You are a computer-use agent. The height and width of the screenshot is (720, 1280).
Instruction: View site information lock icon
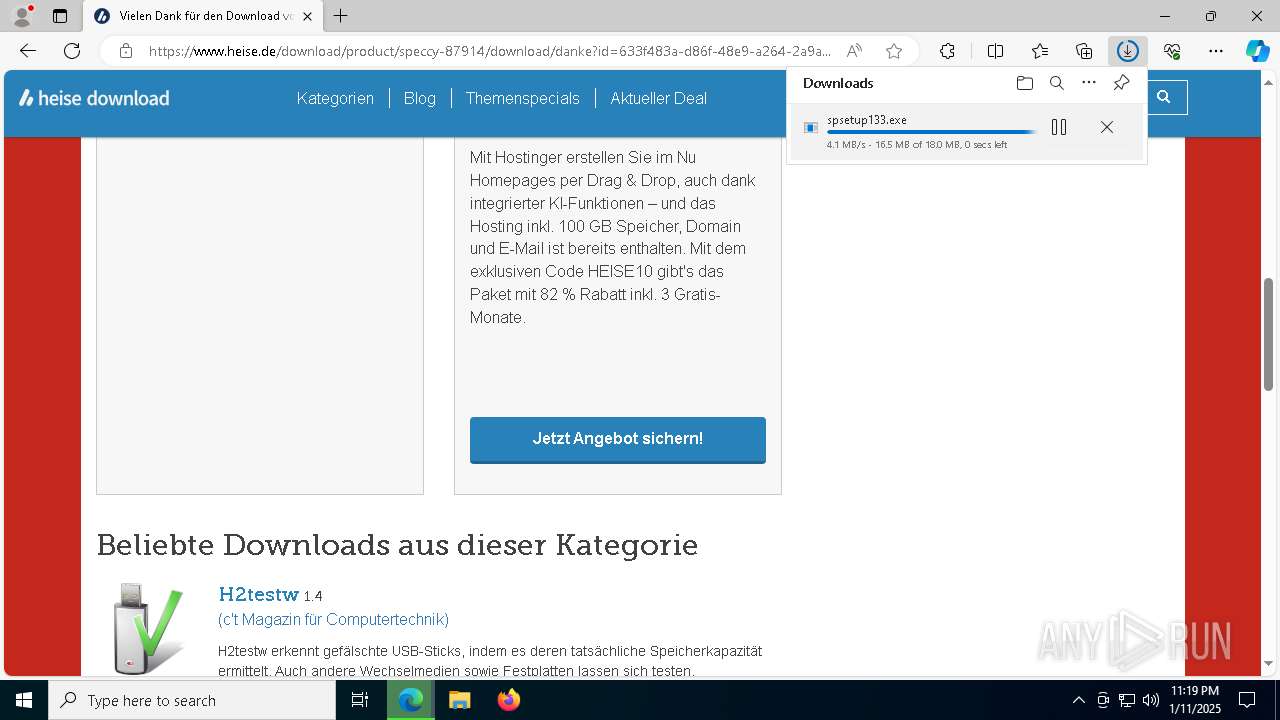(x=125, y=51)
